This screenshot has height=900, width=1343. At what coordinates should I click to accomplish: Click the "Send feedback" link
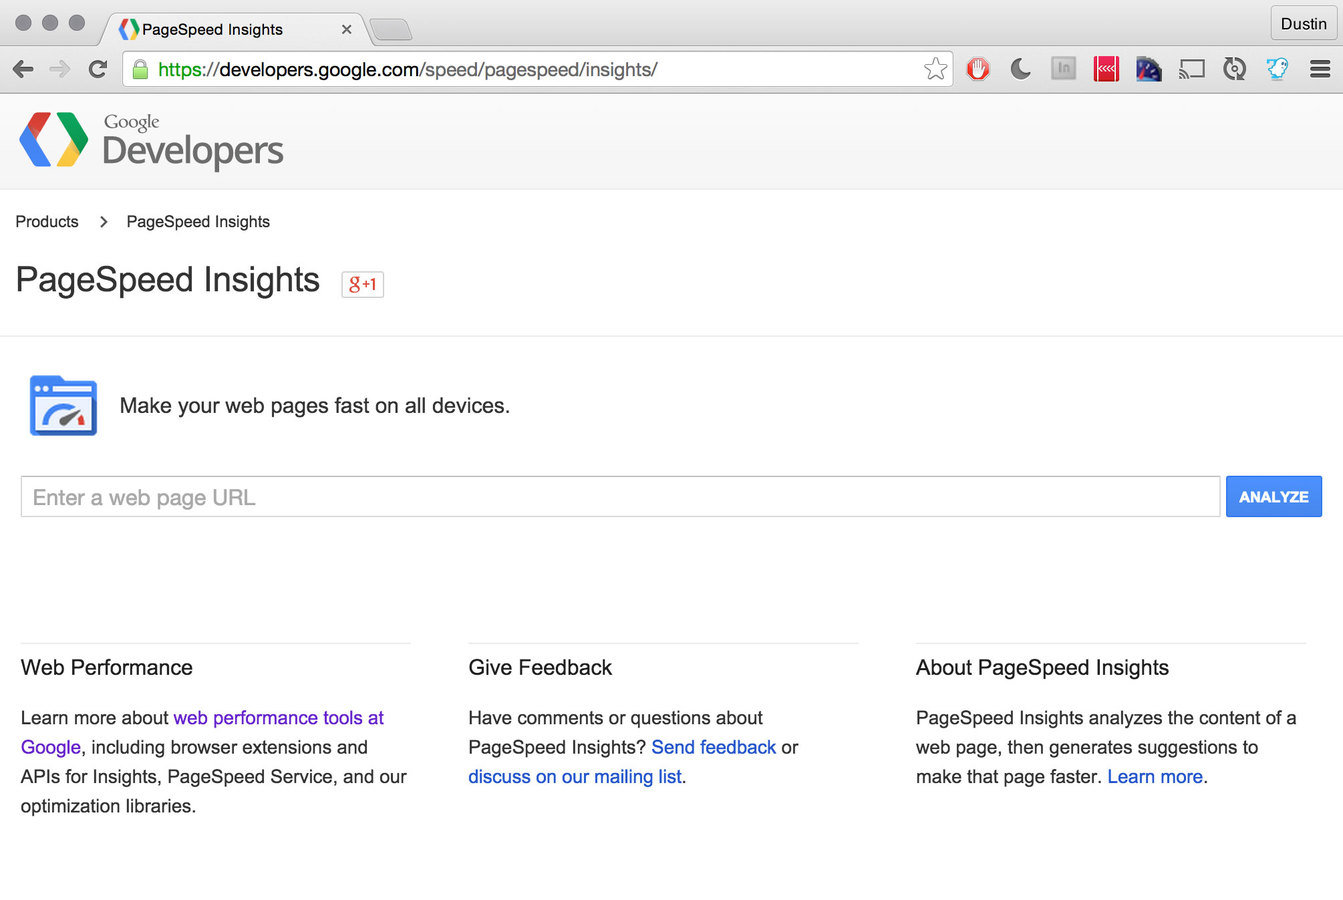pyautogui.click(x=714, y=747)
